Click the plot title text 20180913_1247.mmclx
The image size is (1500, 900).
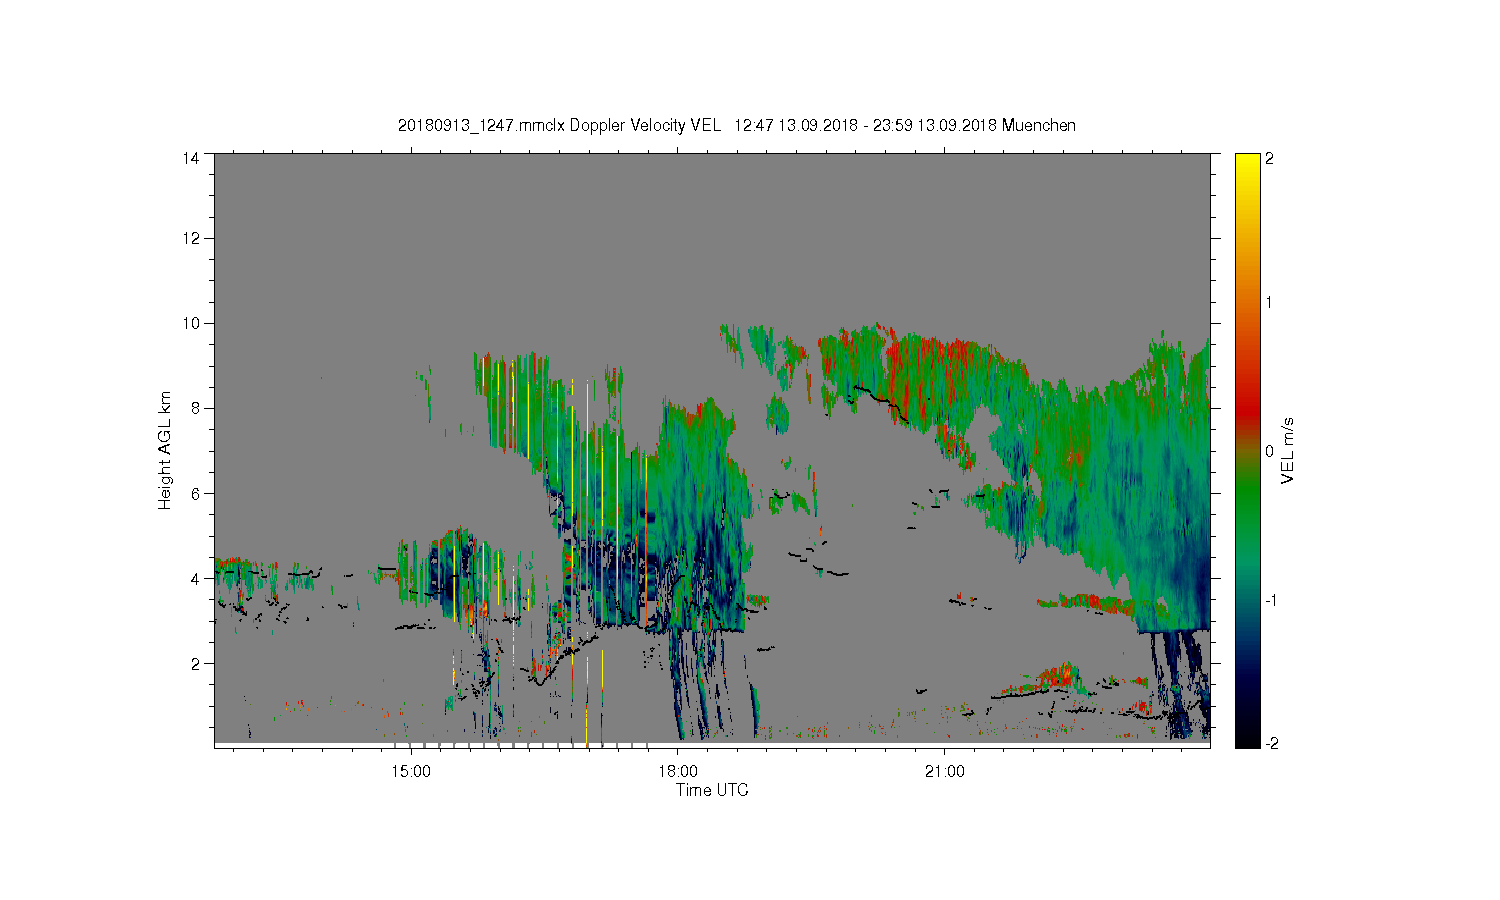coord(482,125)
